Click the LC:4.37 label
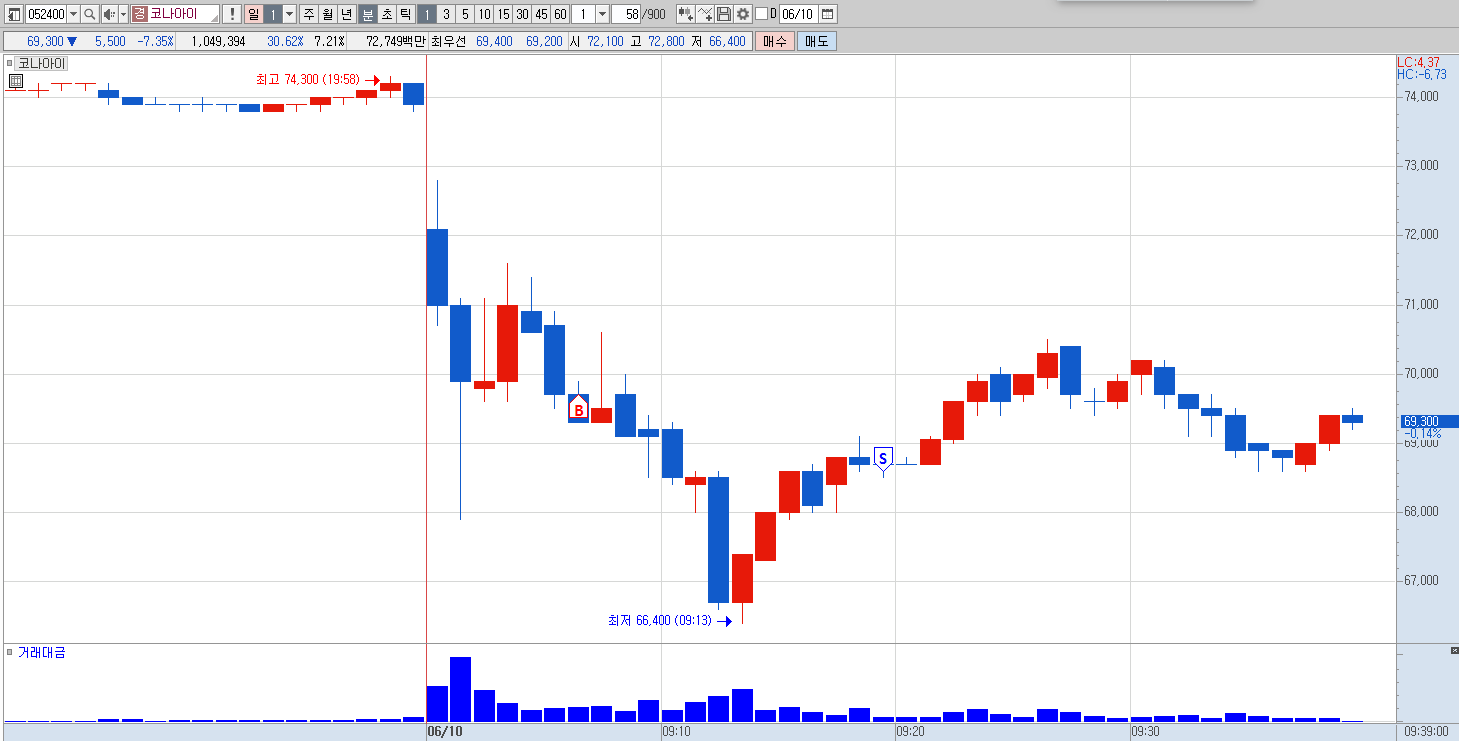This screenshot has width=1459, height=741. (1418, 62)
